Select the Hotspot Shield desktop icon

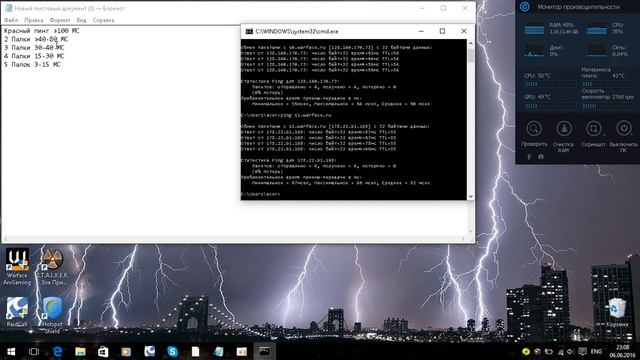pos(52,315)
